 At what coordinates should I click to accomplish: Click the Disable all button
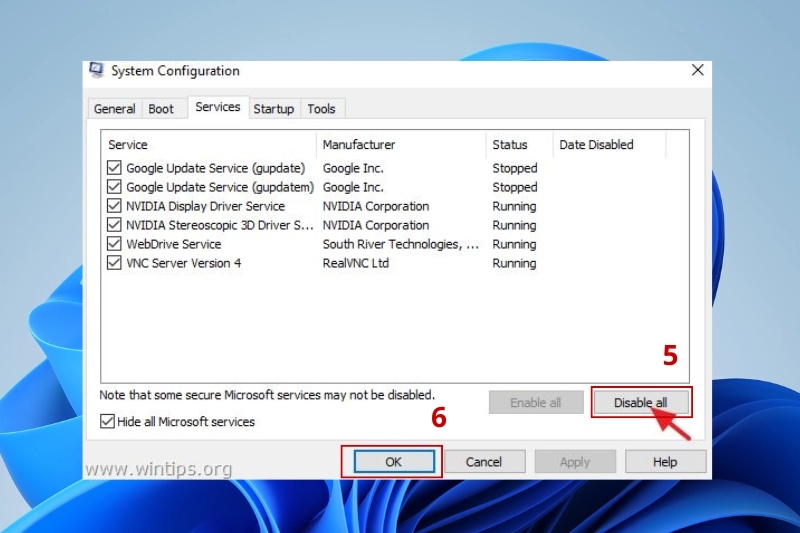pyautogui.click(x=640, y=402)
